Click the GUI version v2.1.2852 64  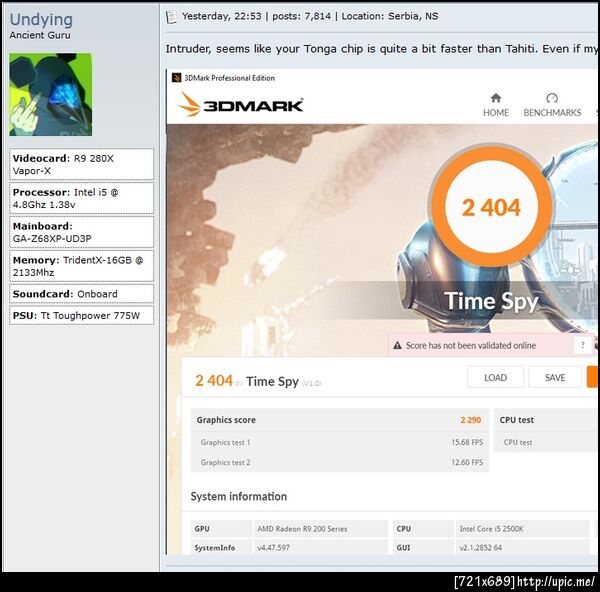481,548
